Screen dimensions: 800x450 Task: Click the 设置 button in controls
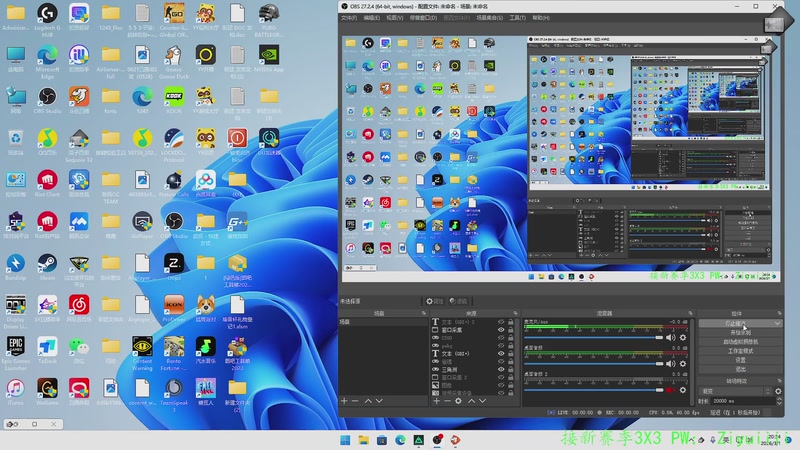pos(741,361)
